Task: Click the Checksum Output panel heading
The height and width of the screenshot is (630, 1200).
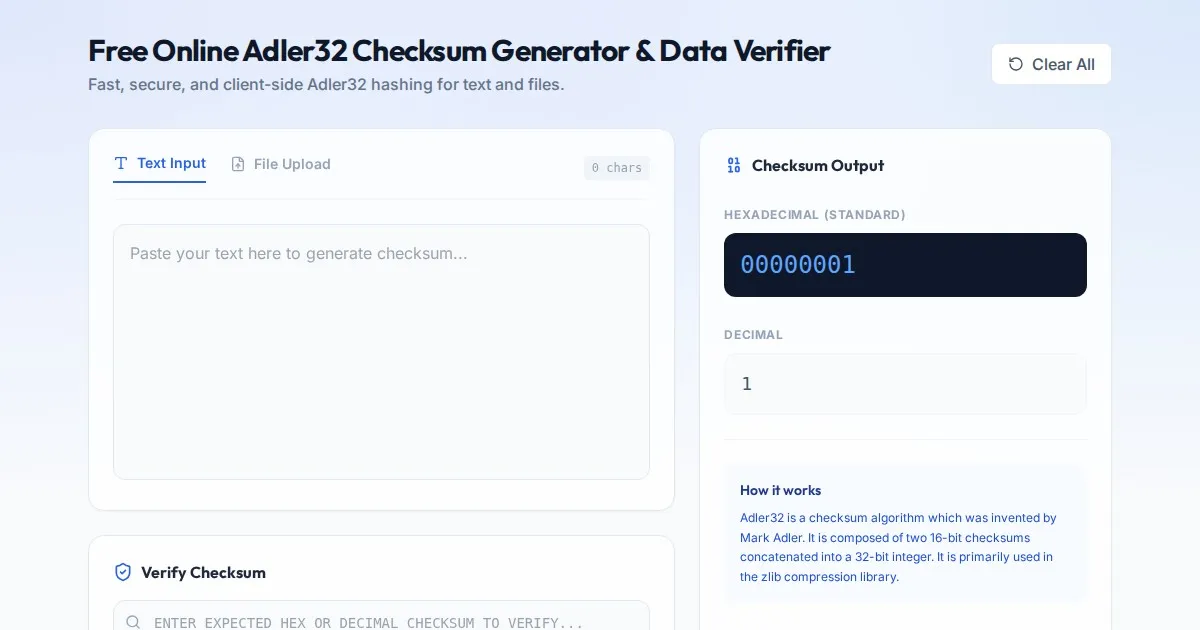Action: [x=818, y=166]
